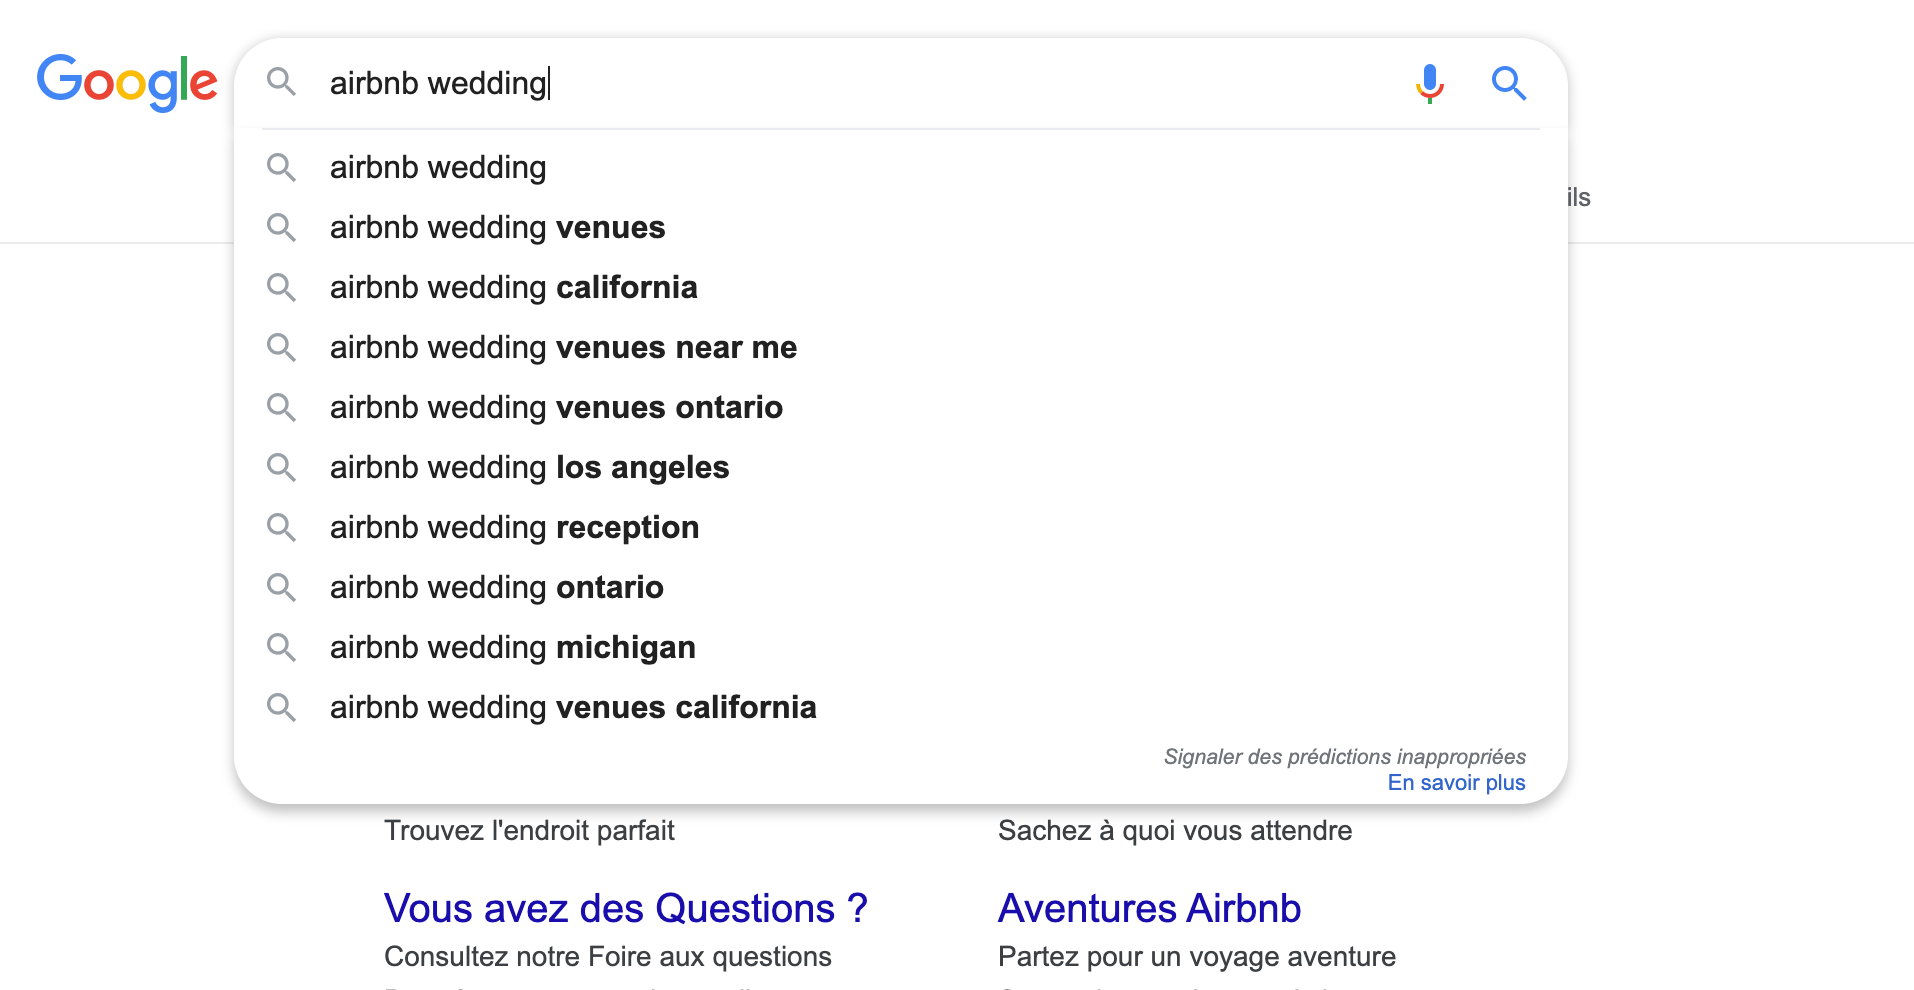Open the 'En savoir plus' link
Image resolution: width=1914 pixels, height=990 pixels.
pos(1456,783)
